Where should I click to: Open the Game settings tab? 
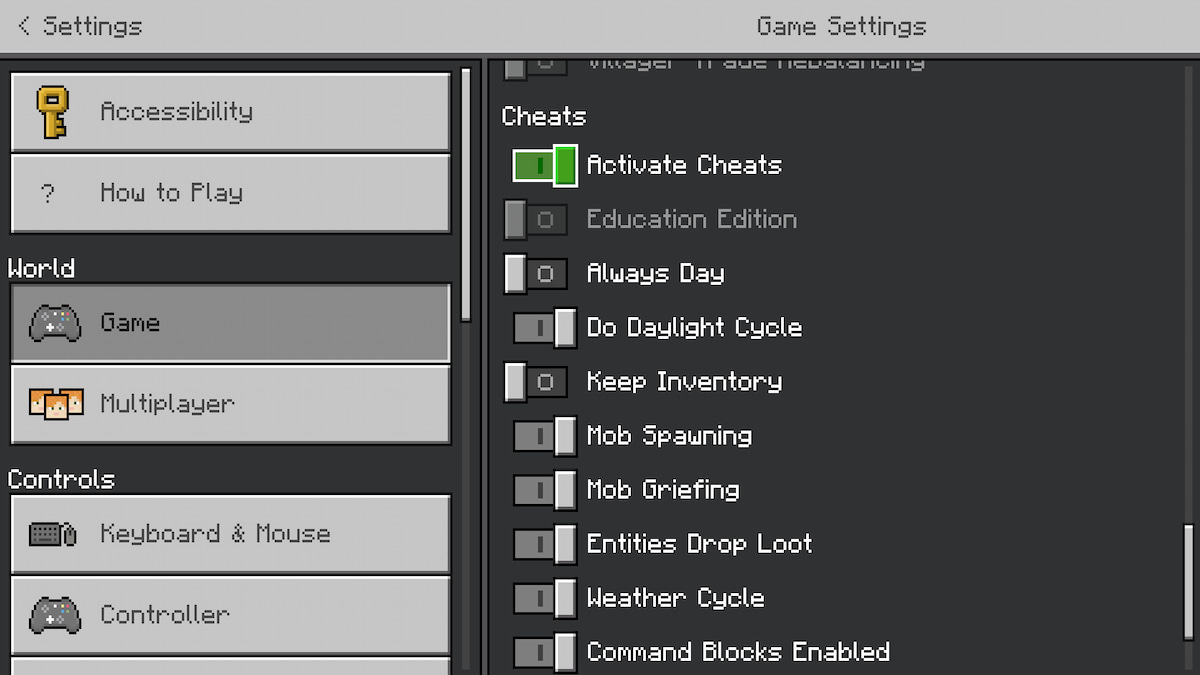230,322
